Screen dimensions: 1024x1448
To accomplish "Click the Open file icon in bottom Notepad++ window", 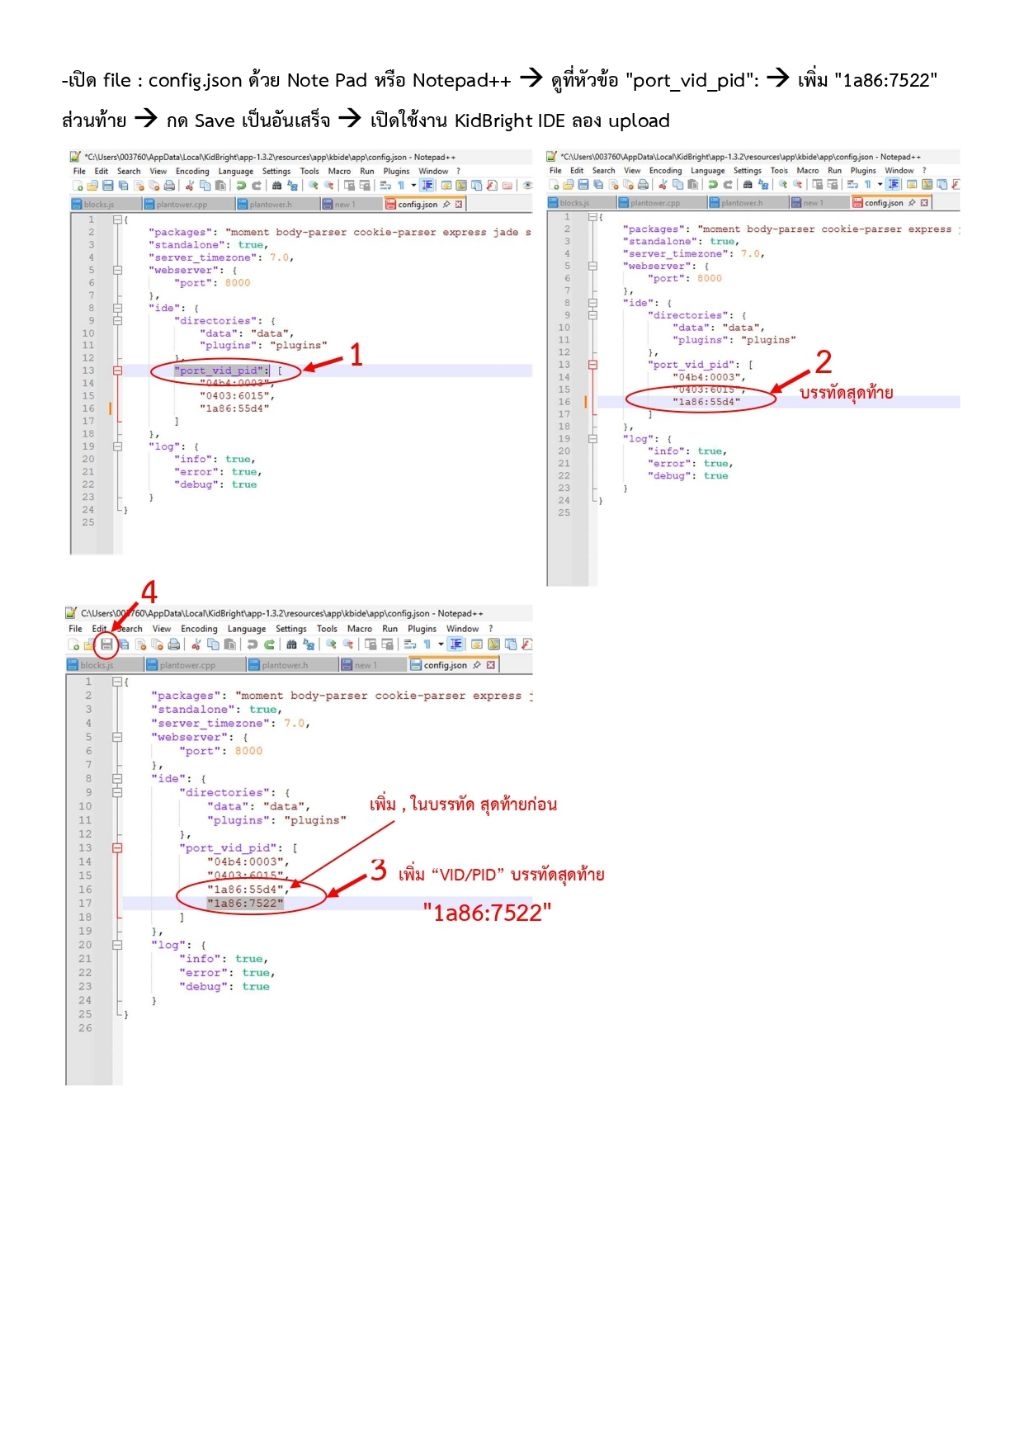I will [x=90, y=644].
